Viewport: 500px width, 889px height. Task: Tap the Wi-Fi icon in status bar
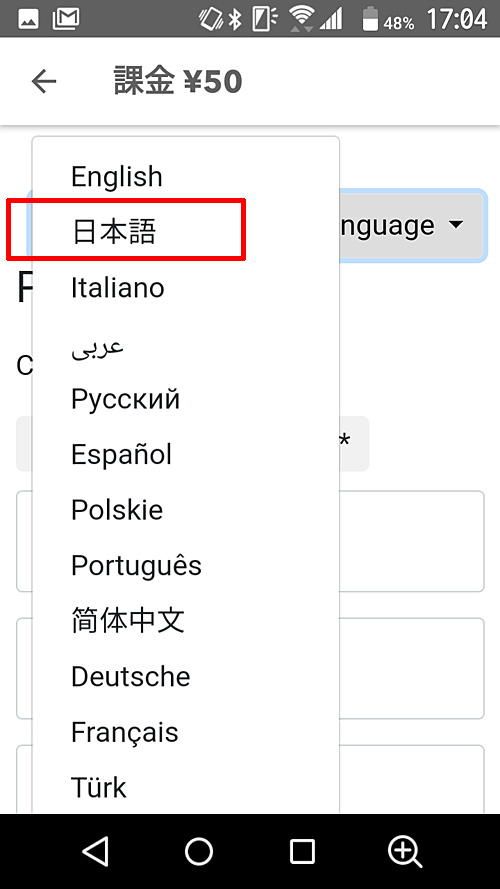click(x=302, y=19)
